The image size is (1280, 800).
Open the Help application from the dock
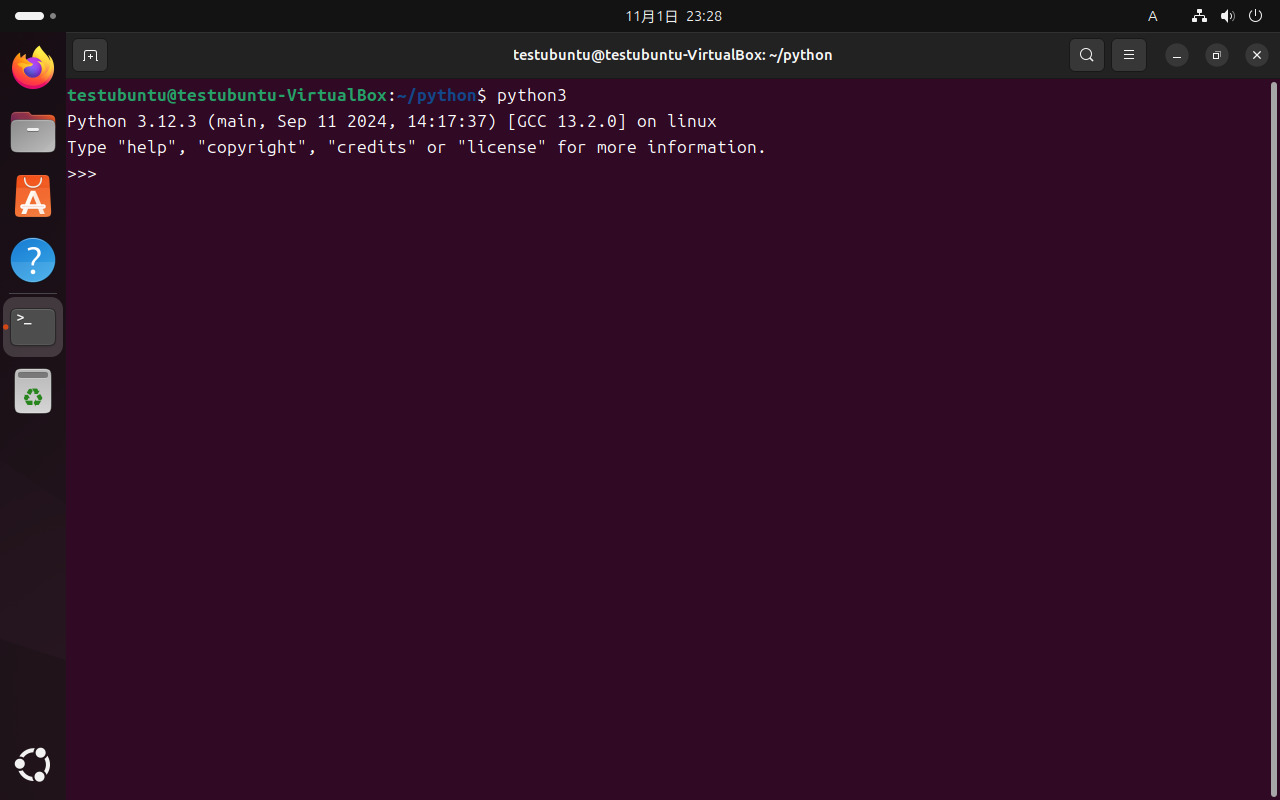coord(33,260)
